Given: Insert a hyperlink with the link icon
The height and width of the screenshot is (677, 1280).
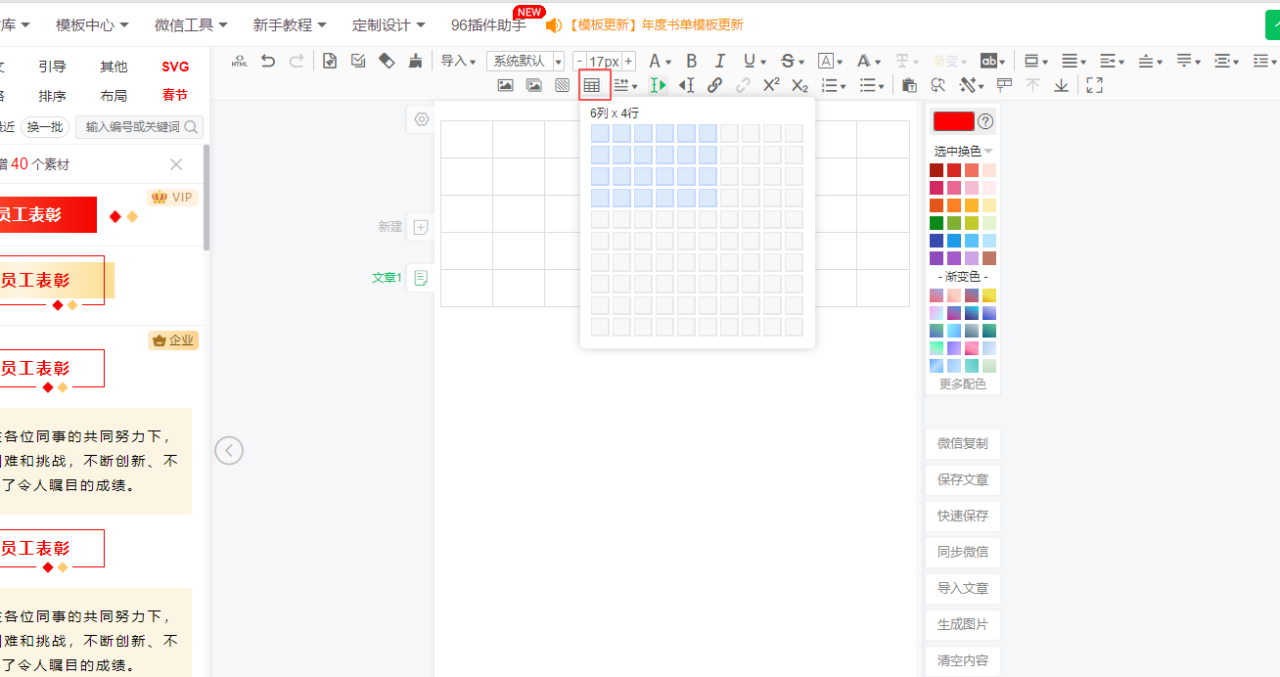Looking at the screenshot, I should [714, 86].
